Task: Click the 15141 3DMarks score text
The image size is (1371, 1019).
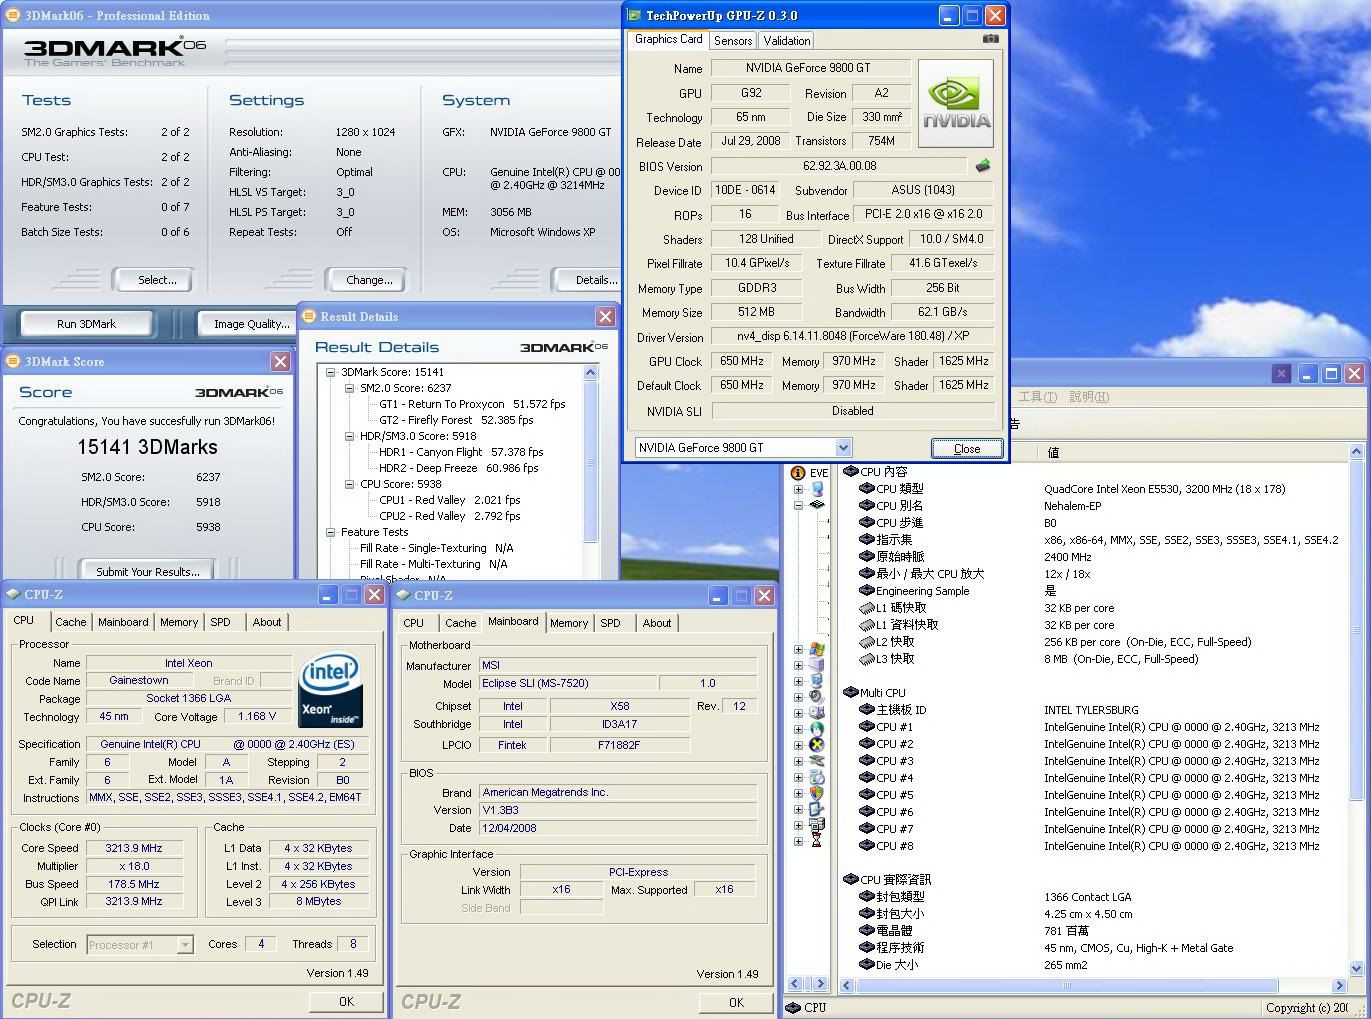Action: click(148, 447)
